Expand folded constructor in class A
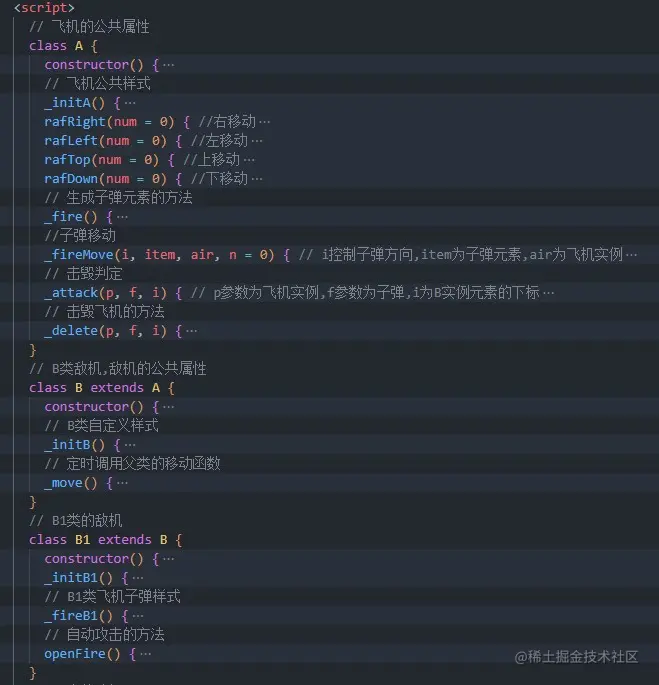 169,65
